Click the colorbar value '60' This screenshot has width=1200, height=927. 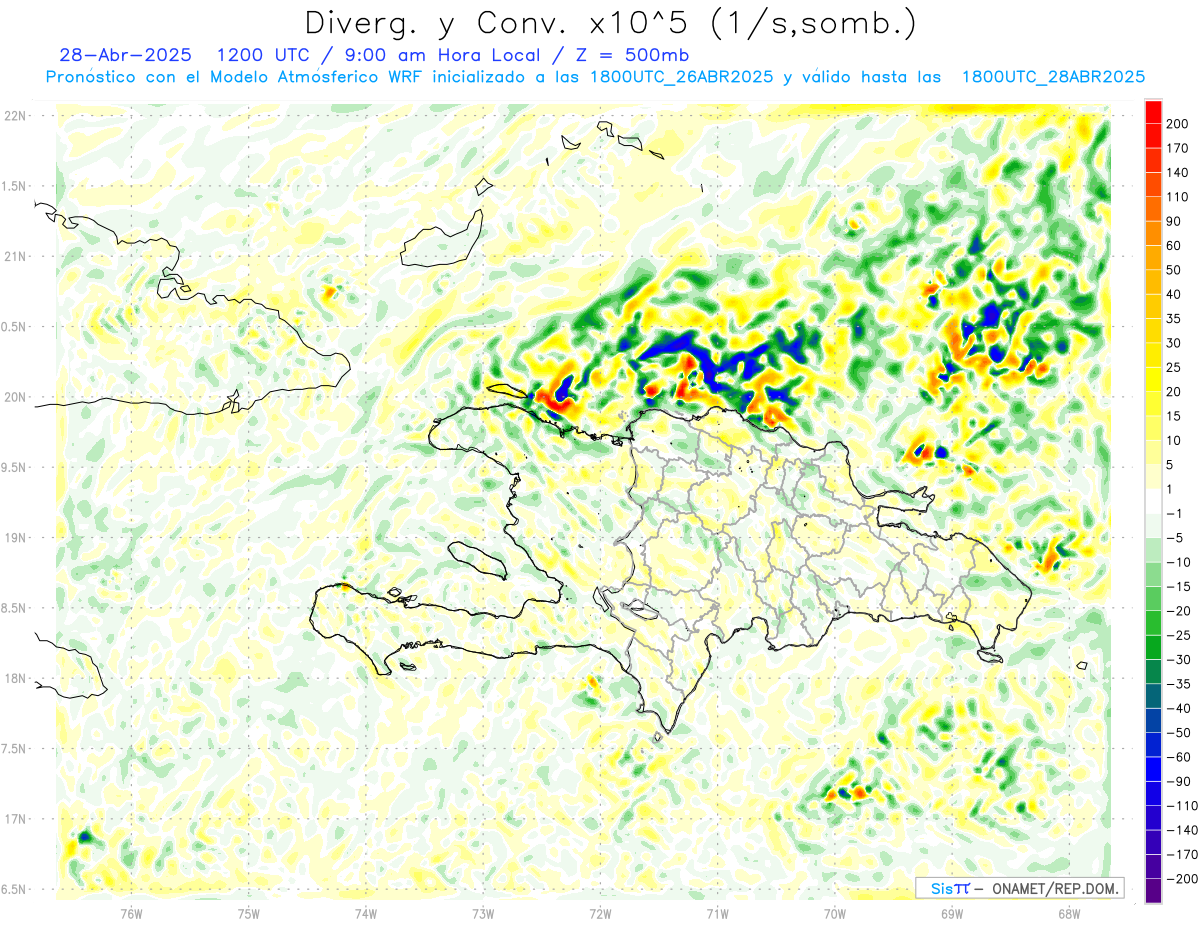tap(1175, 246)
